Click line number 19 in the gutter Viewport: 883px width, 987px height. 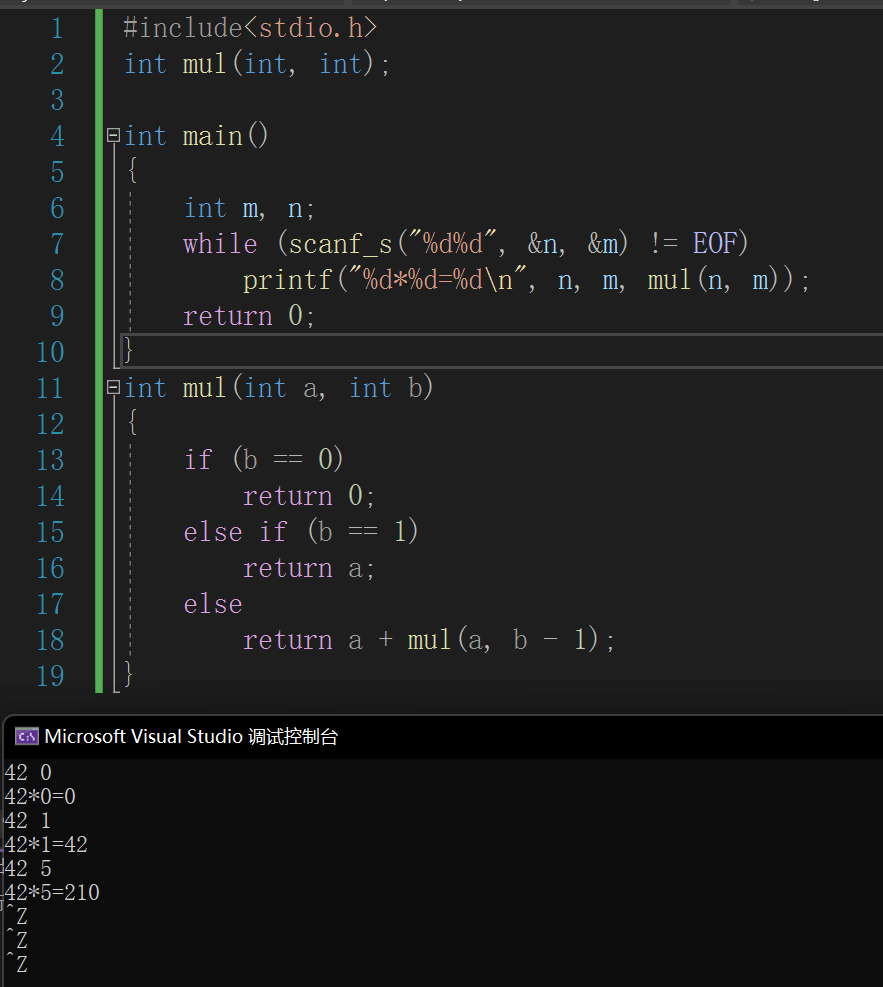(x=50, y=676)
